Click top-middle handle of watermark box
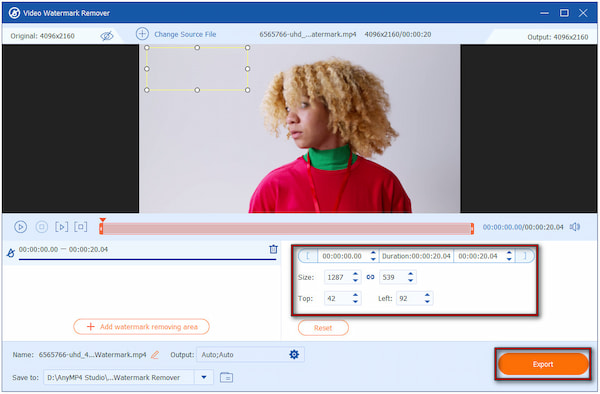 197,47
